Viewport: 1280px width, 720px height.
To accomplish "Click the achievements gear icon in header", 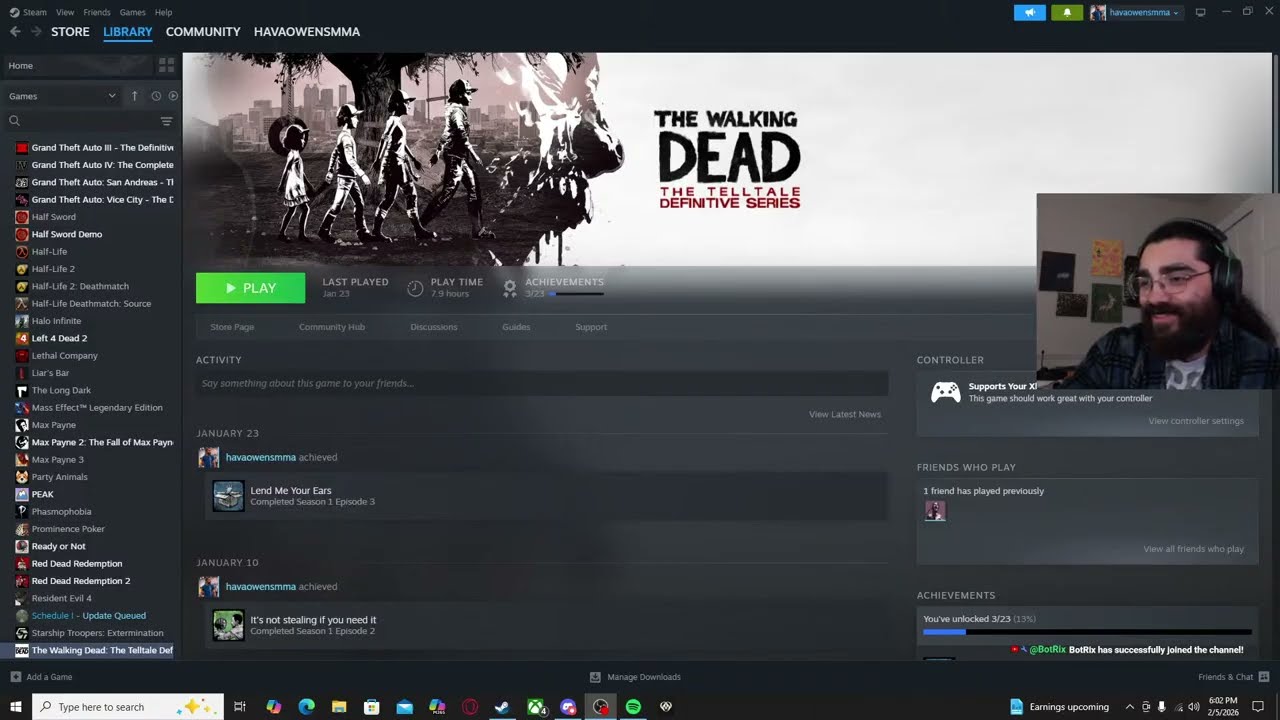I will point(510,288).
